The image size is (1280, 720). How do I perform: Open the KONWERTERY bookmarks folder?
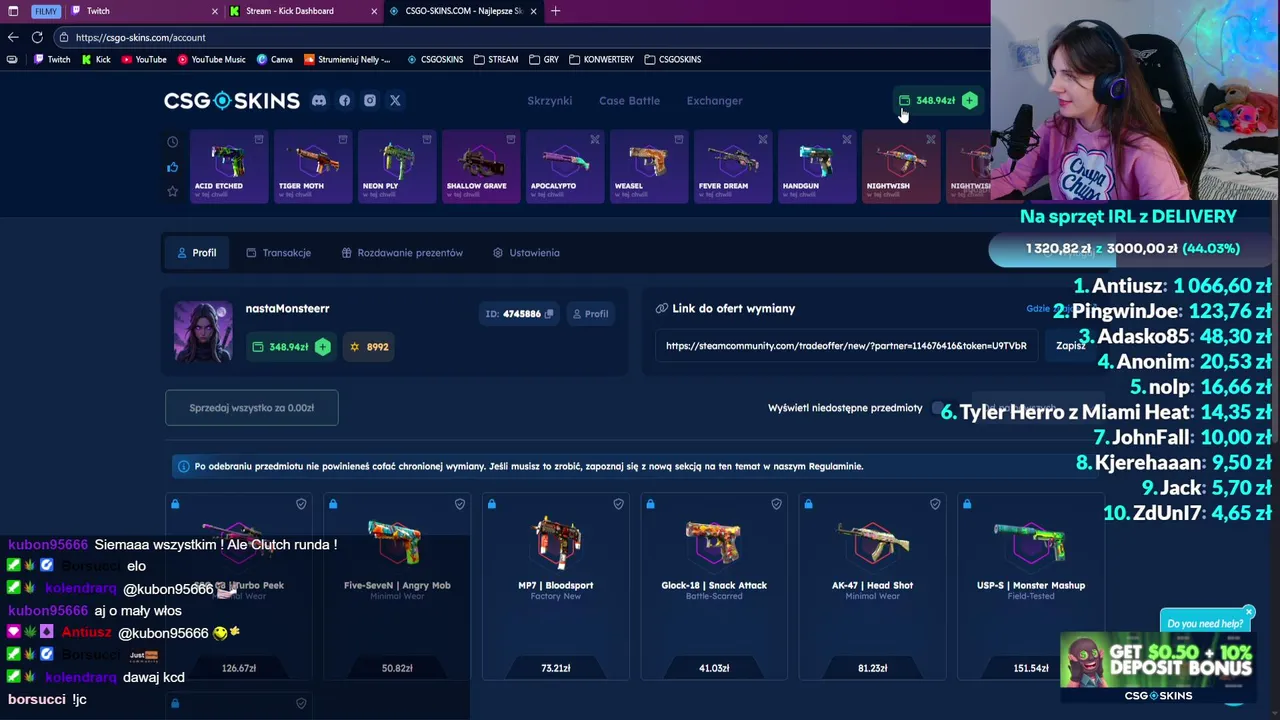click(601, 59)
